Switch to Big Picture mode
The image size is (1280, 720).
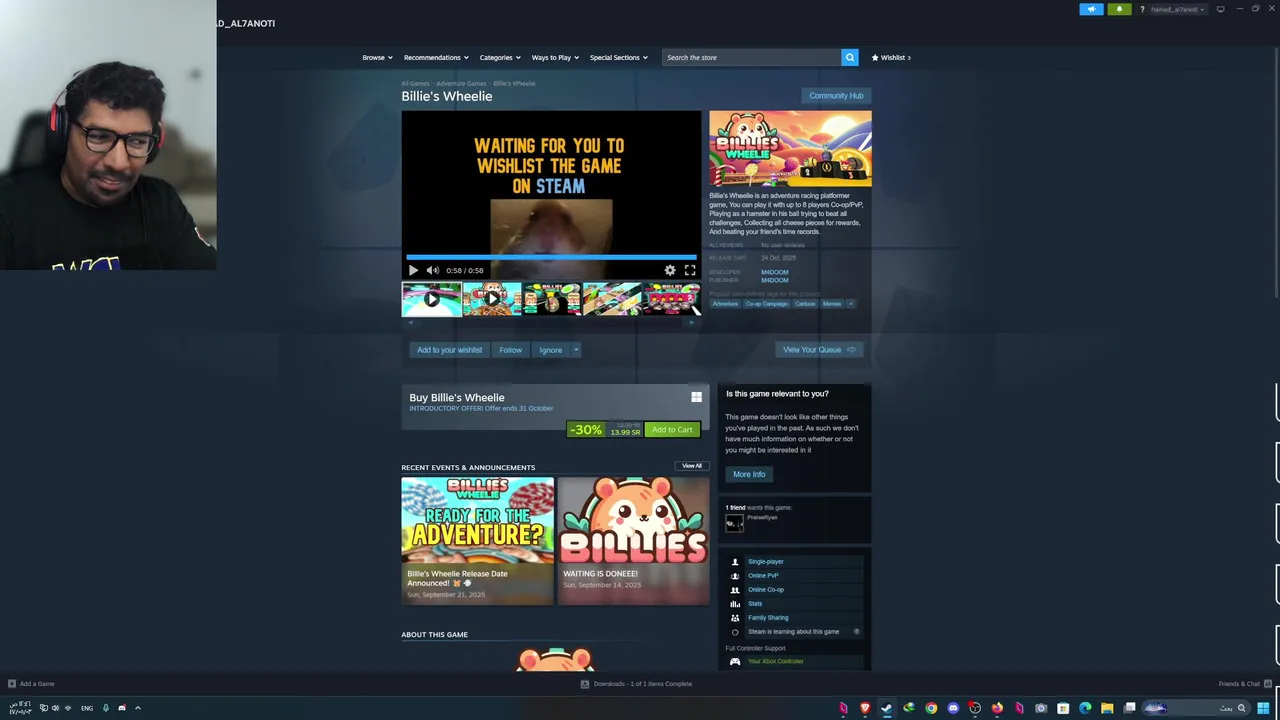pyautogui.click(x=1220, y=9)
